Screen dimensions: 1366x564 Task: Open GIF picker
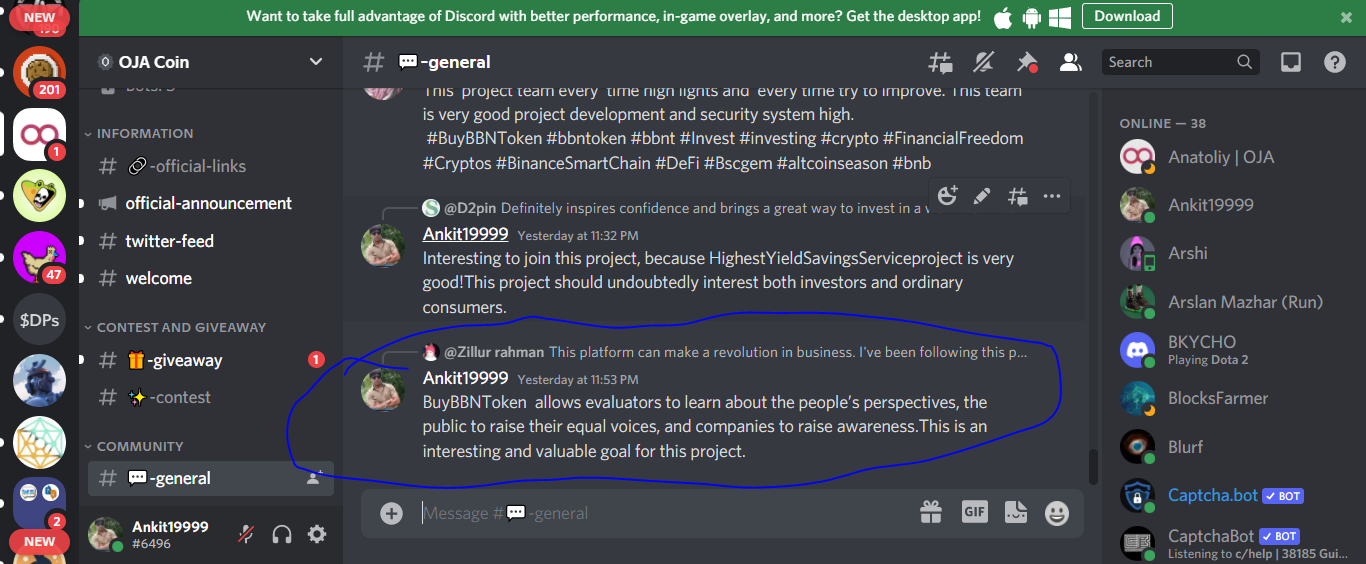coord(974,512)
